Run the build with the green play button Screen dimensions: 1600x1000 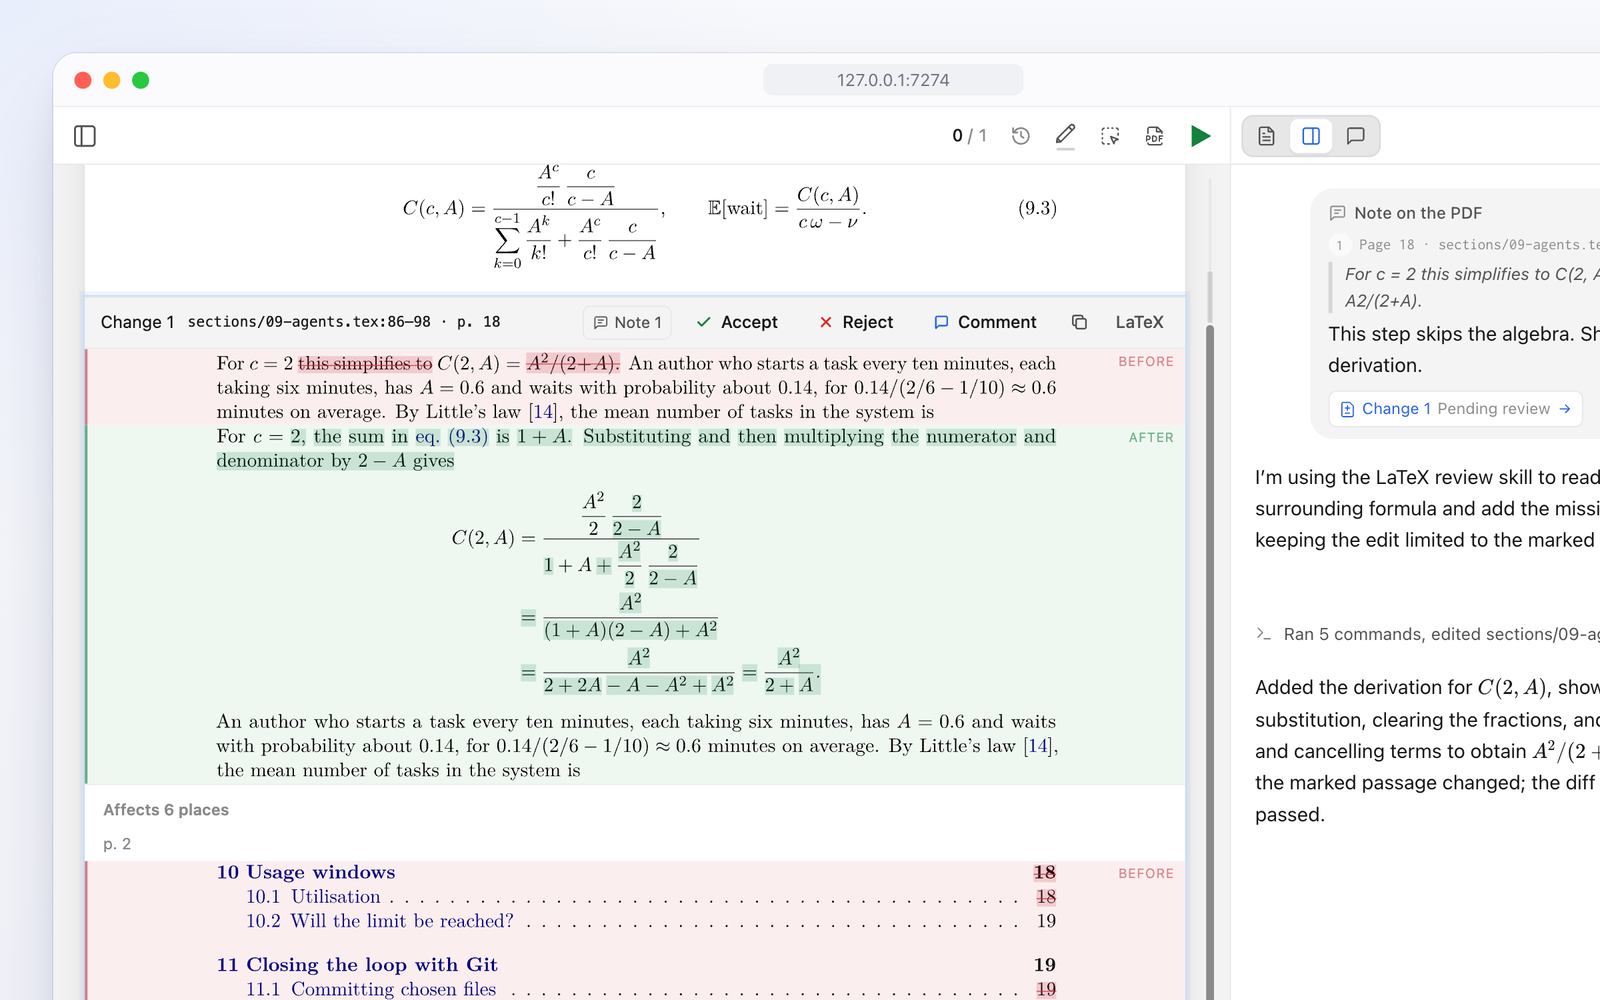point(1200,136)
